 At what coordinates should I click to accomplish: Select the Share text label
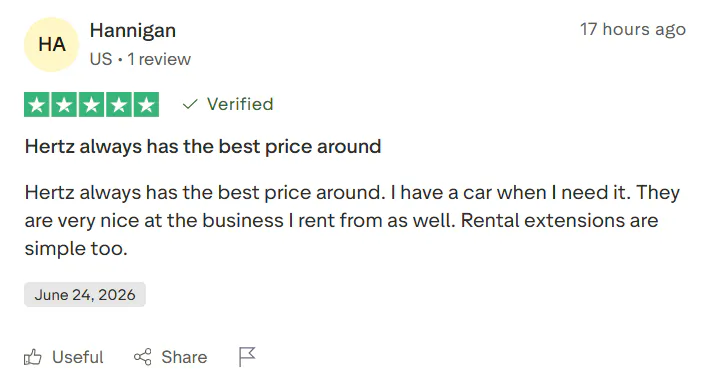tap(184, 357)
